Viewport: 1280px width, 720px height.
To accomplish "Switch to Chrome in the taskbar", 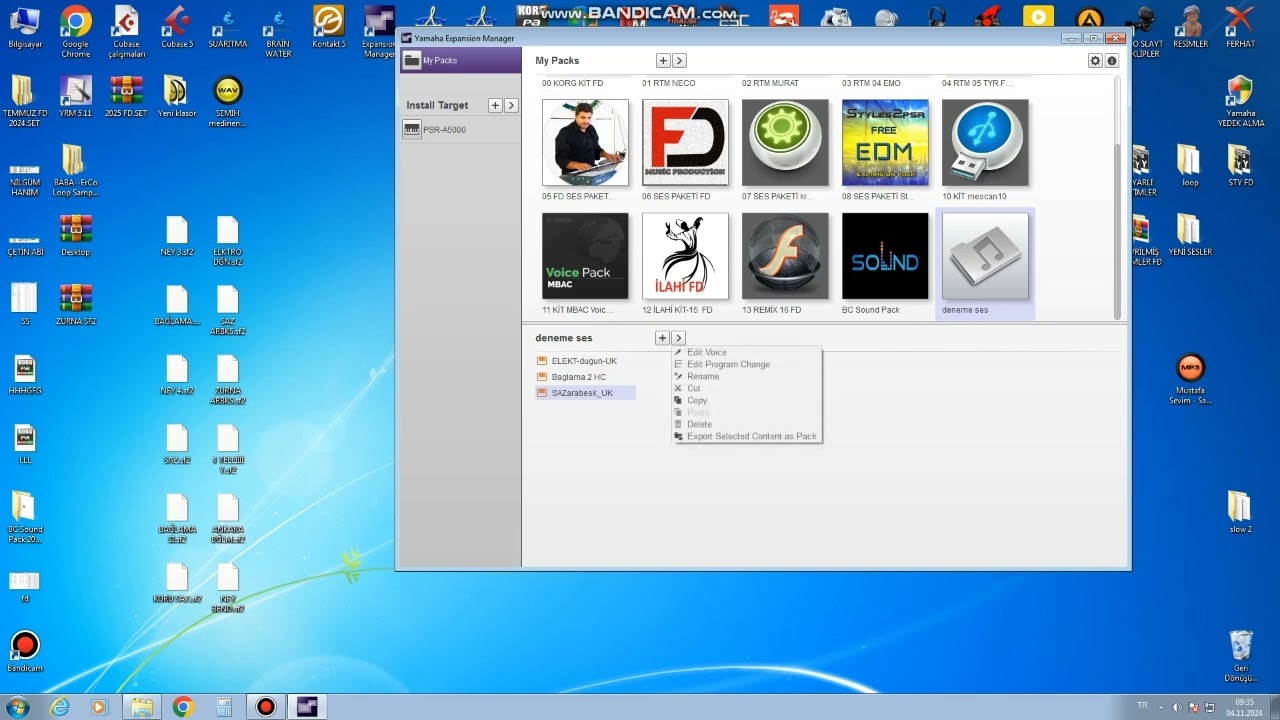I will click(x=182, y=707).
